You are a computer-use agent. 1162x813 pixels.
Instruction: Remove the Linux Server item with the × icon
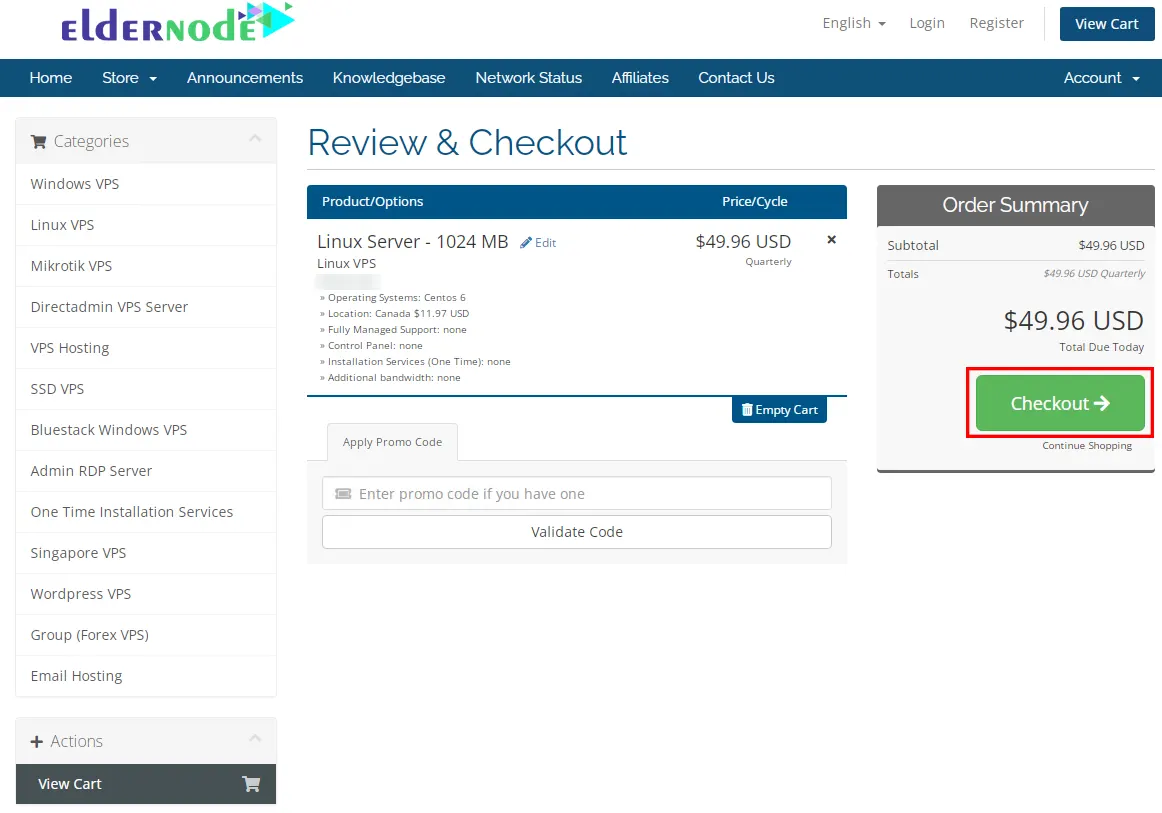(x=831, y=239)
